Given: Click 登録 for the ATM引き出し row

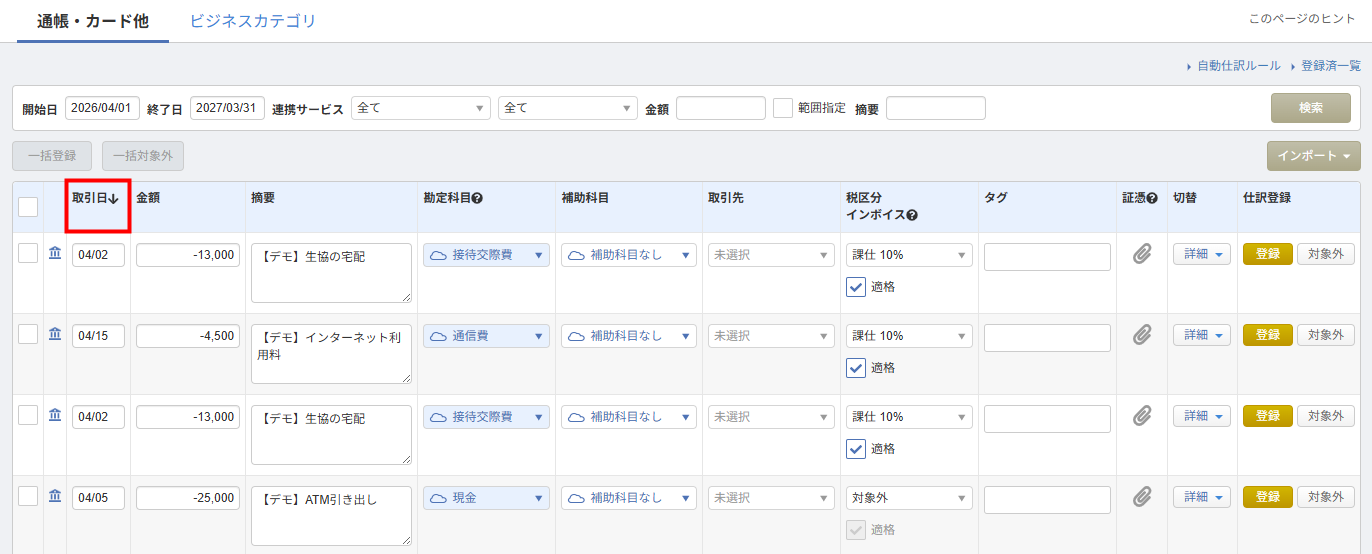Looking at the screenshot, I should point(1267,497).
